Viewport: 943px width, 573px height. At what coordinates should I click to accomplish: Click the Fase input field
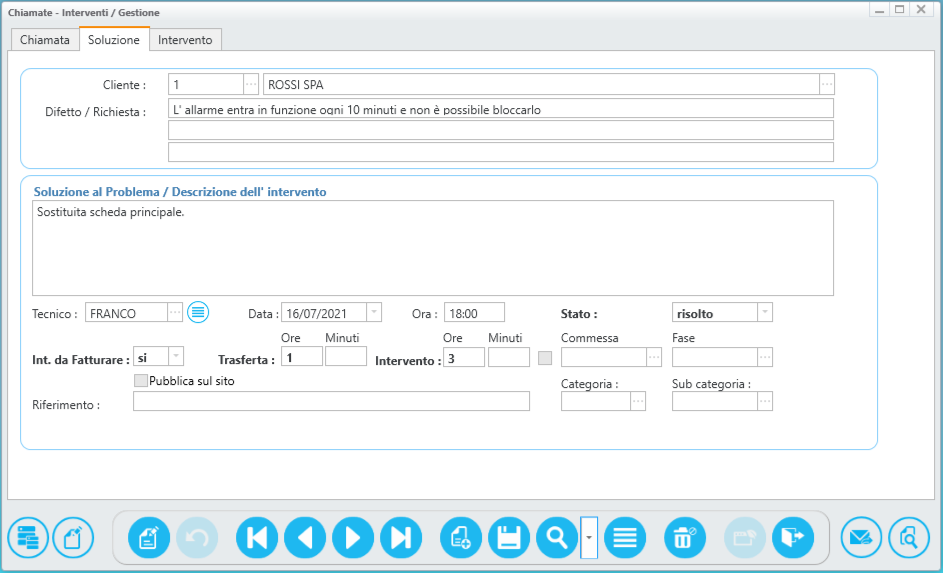(714, 357)
